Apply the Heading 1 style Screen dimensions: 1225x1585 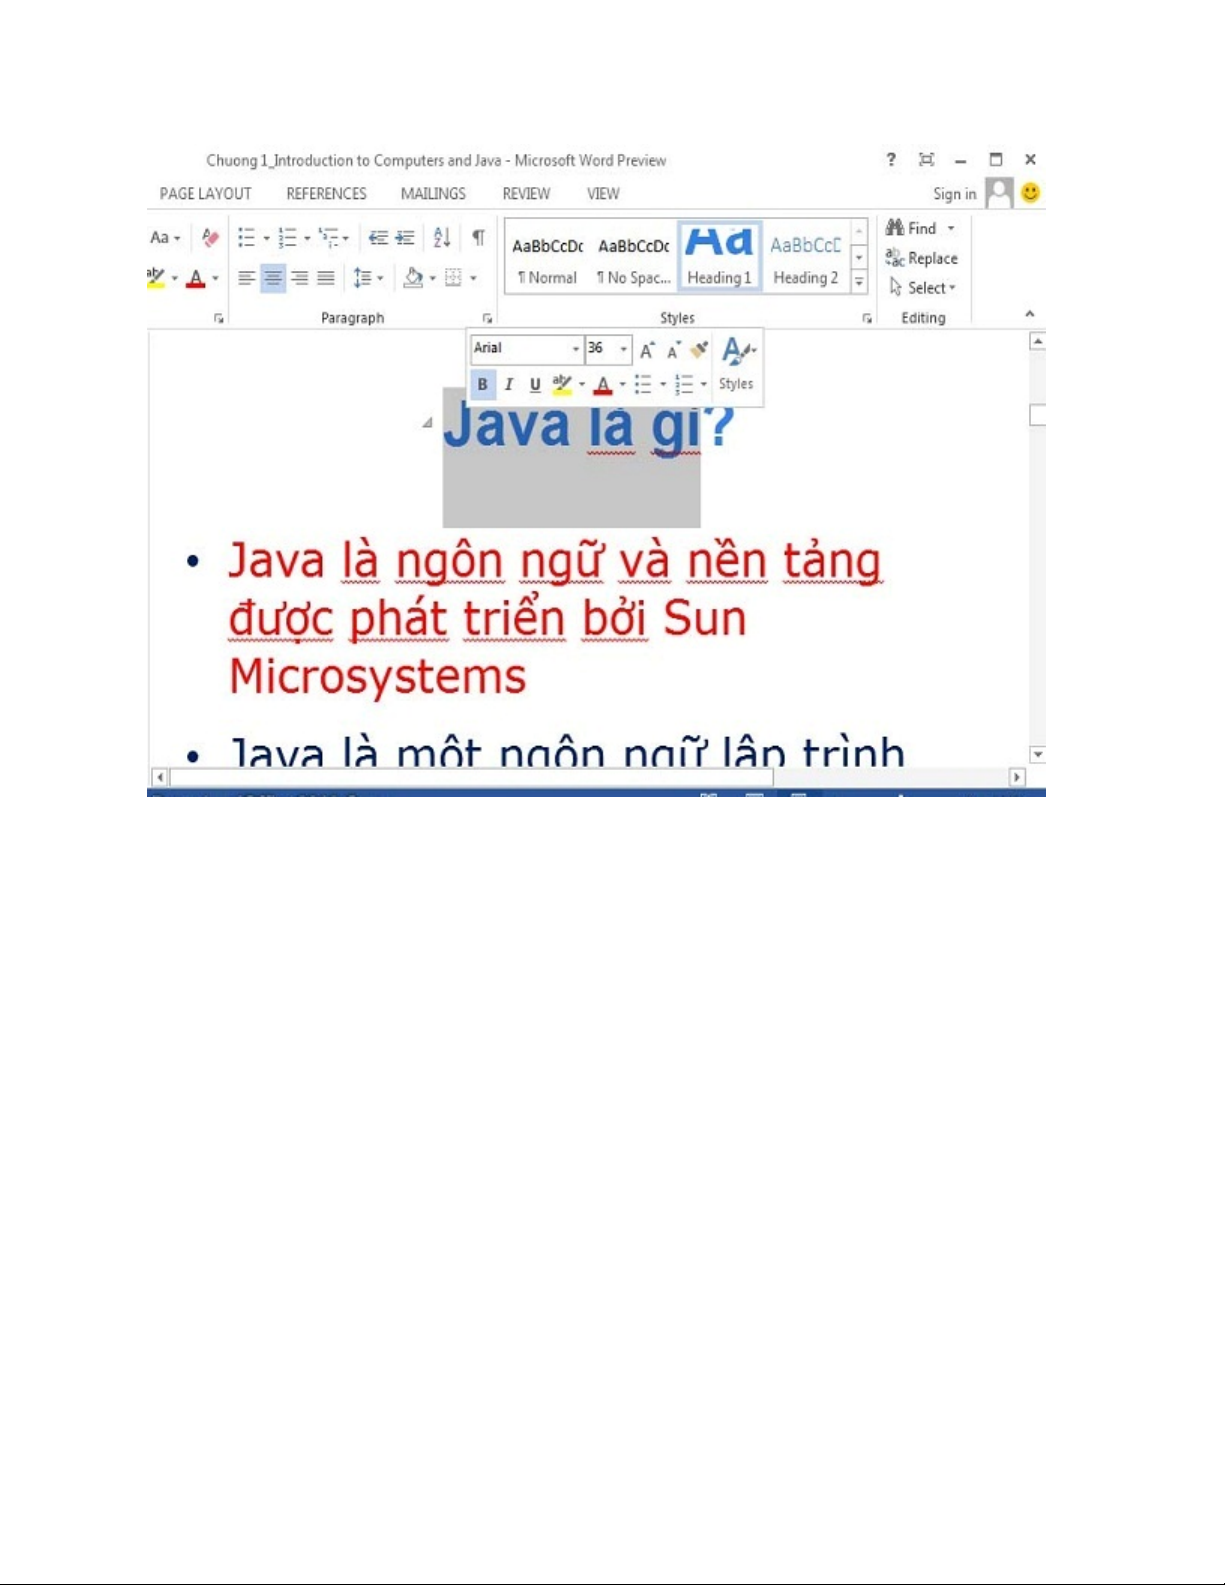point(720,256)
